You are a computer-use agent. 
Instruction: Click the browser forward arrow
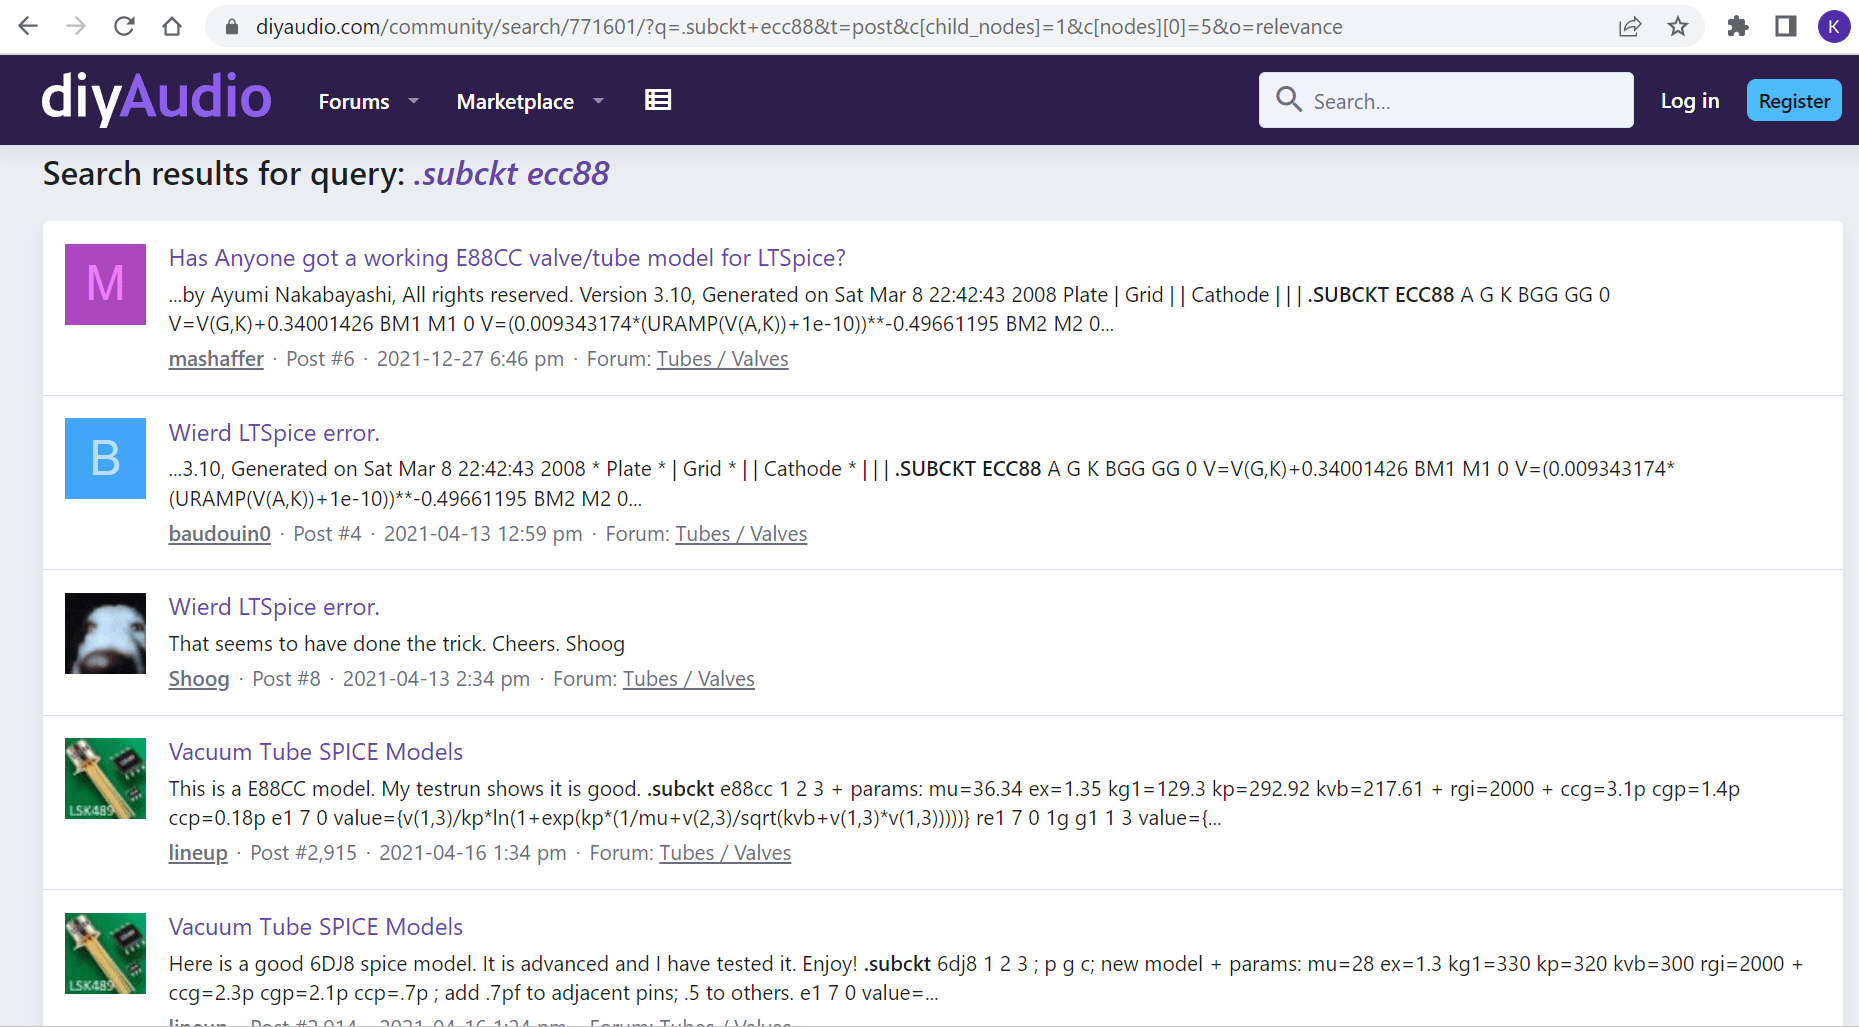(x=76, y=26)
